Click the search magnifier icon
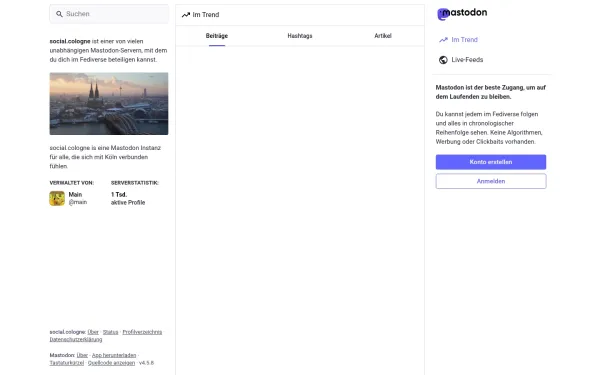Image resolution: width=600 pixels, height=375 pixels. [x=59, y=14]
